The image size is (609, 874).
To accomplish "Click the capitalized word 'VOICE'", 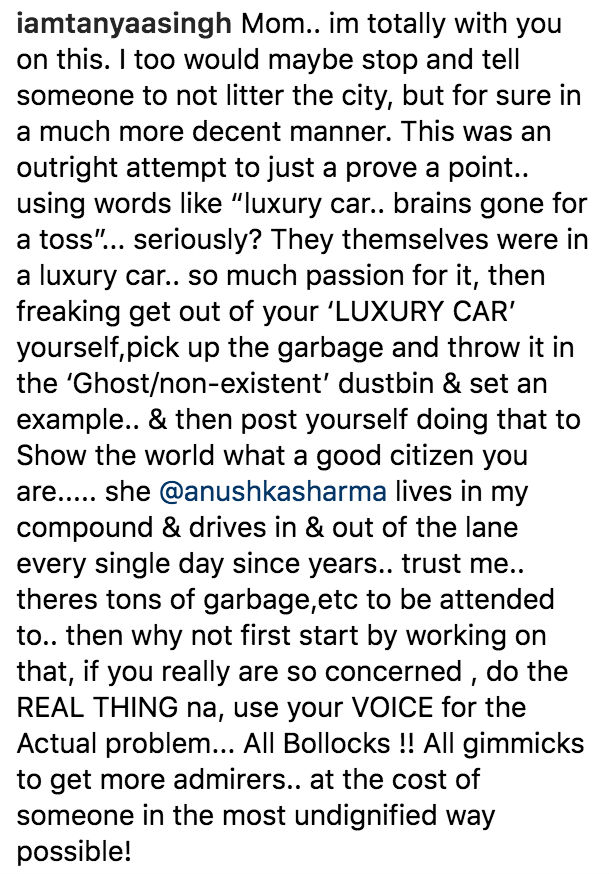I will (392, 707).
